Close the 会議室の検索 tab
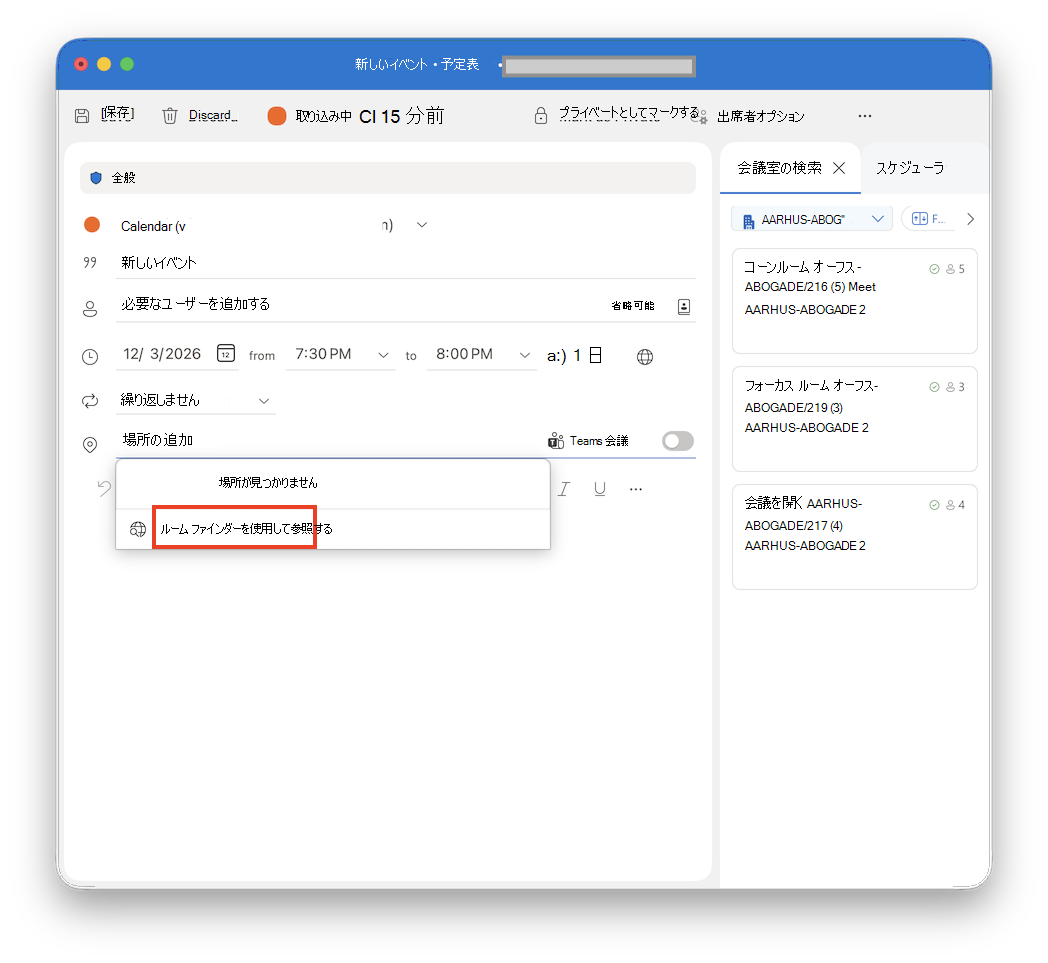This screenshot has height=963, width=1048. (839, 168)
